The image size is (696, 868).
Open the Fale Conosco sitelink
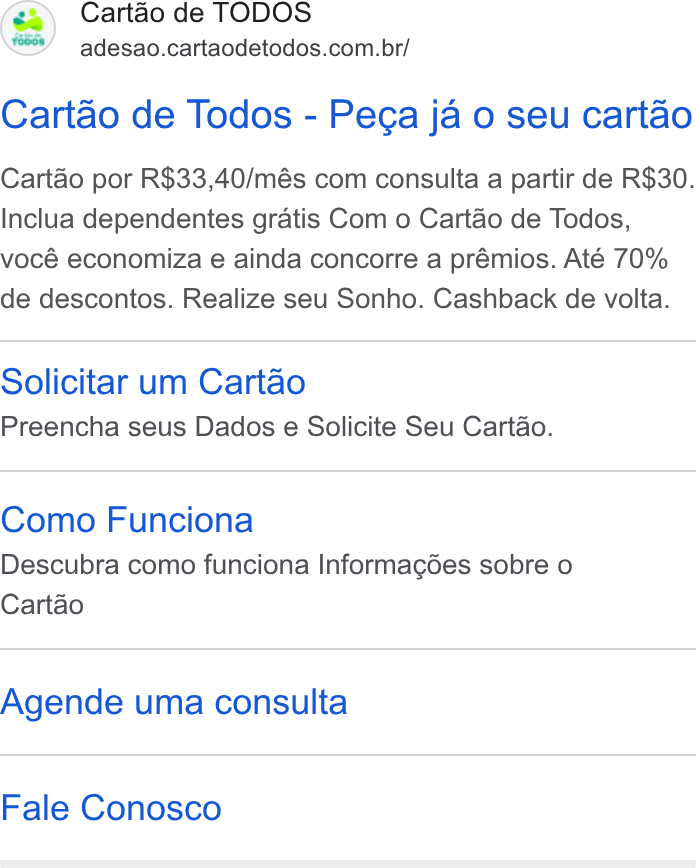point(111,808)
